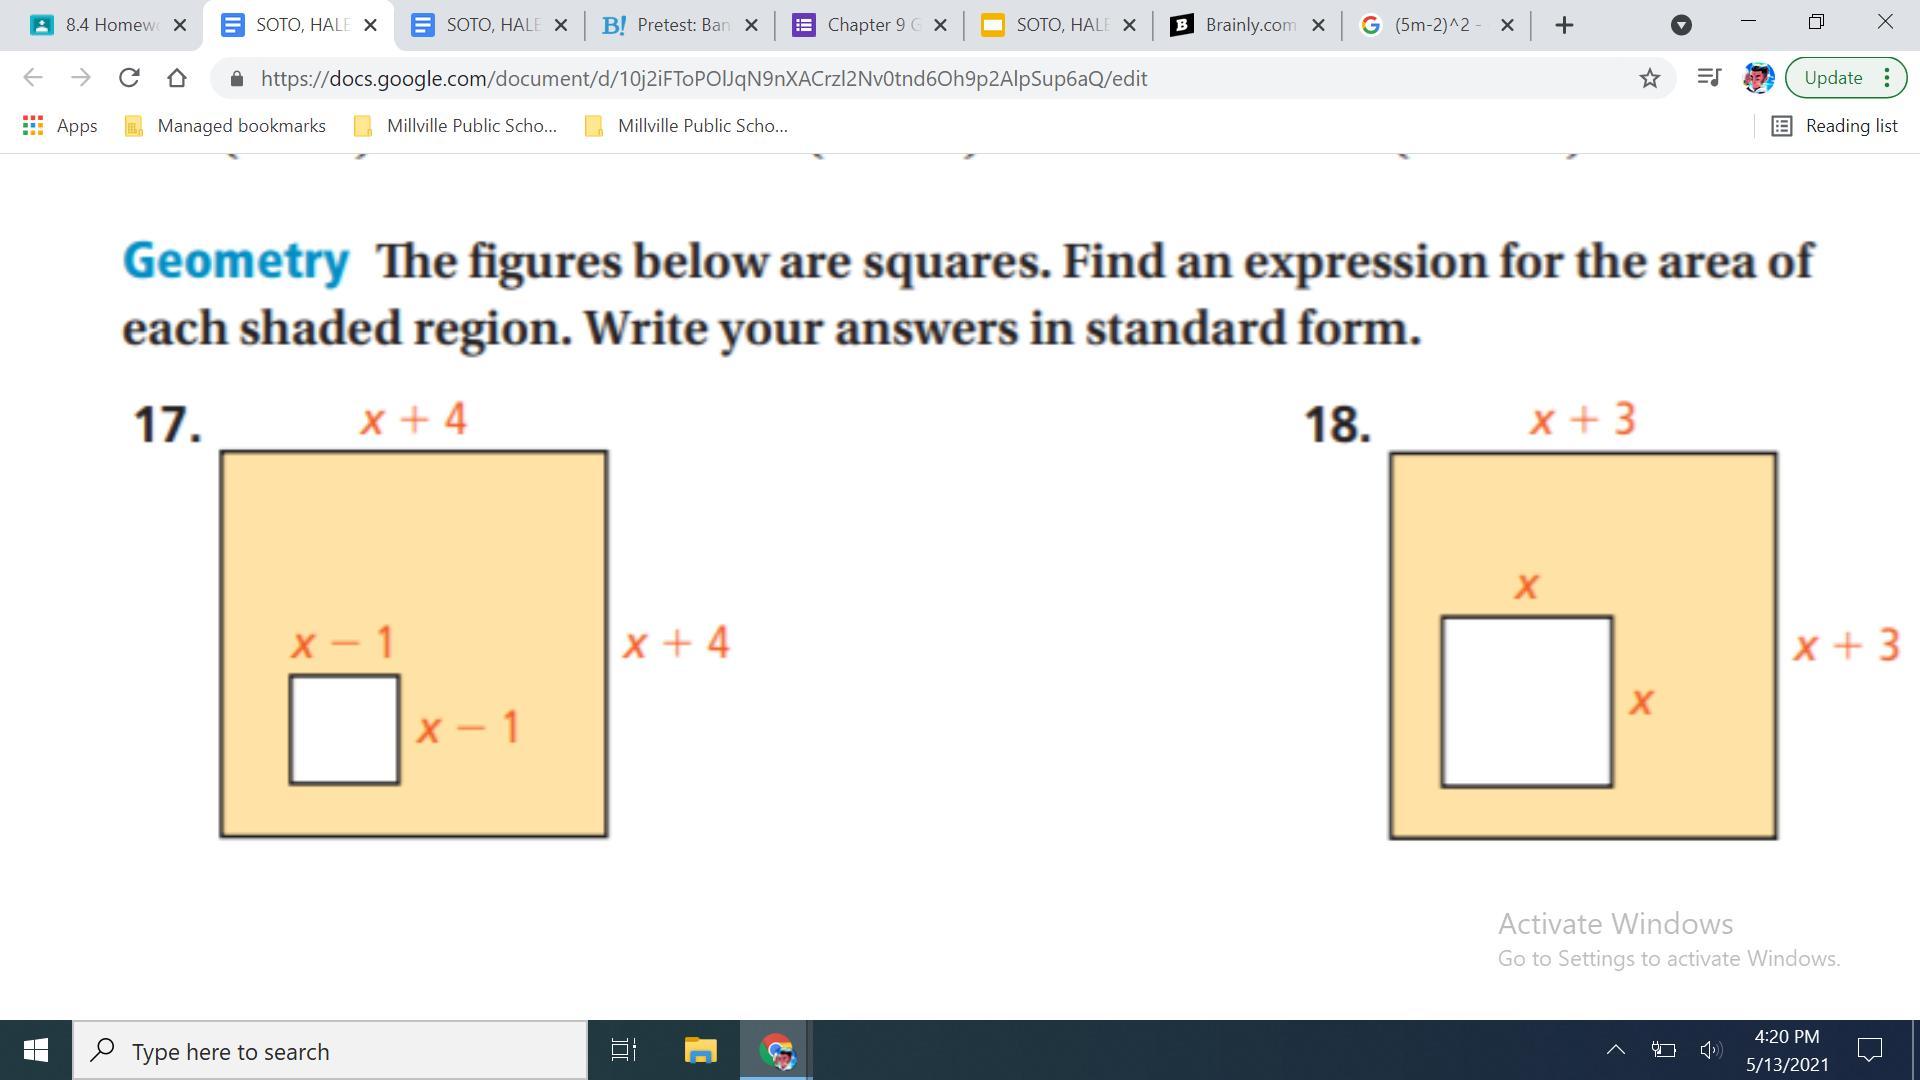Click the Home icon in the Chrome toolbar
This screenshot has width=1920, height=1080.
coord(177,78)
